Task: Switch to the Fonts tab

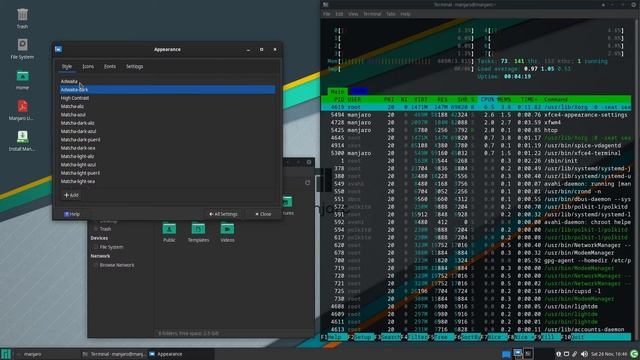Action: click(110, 66)
